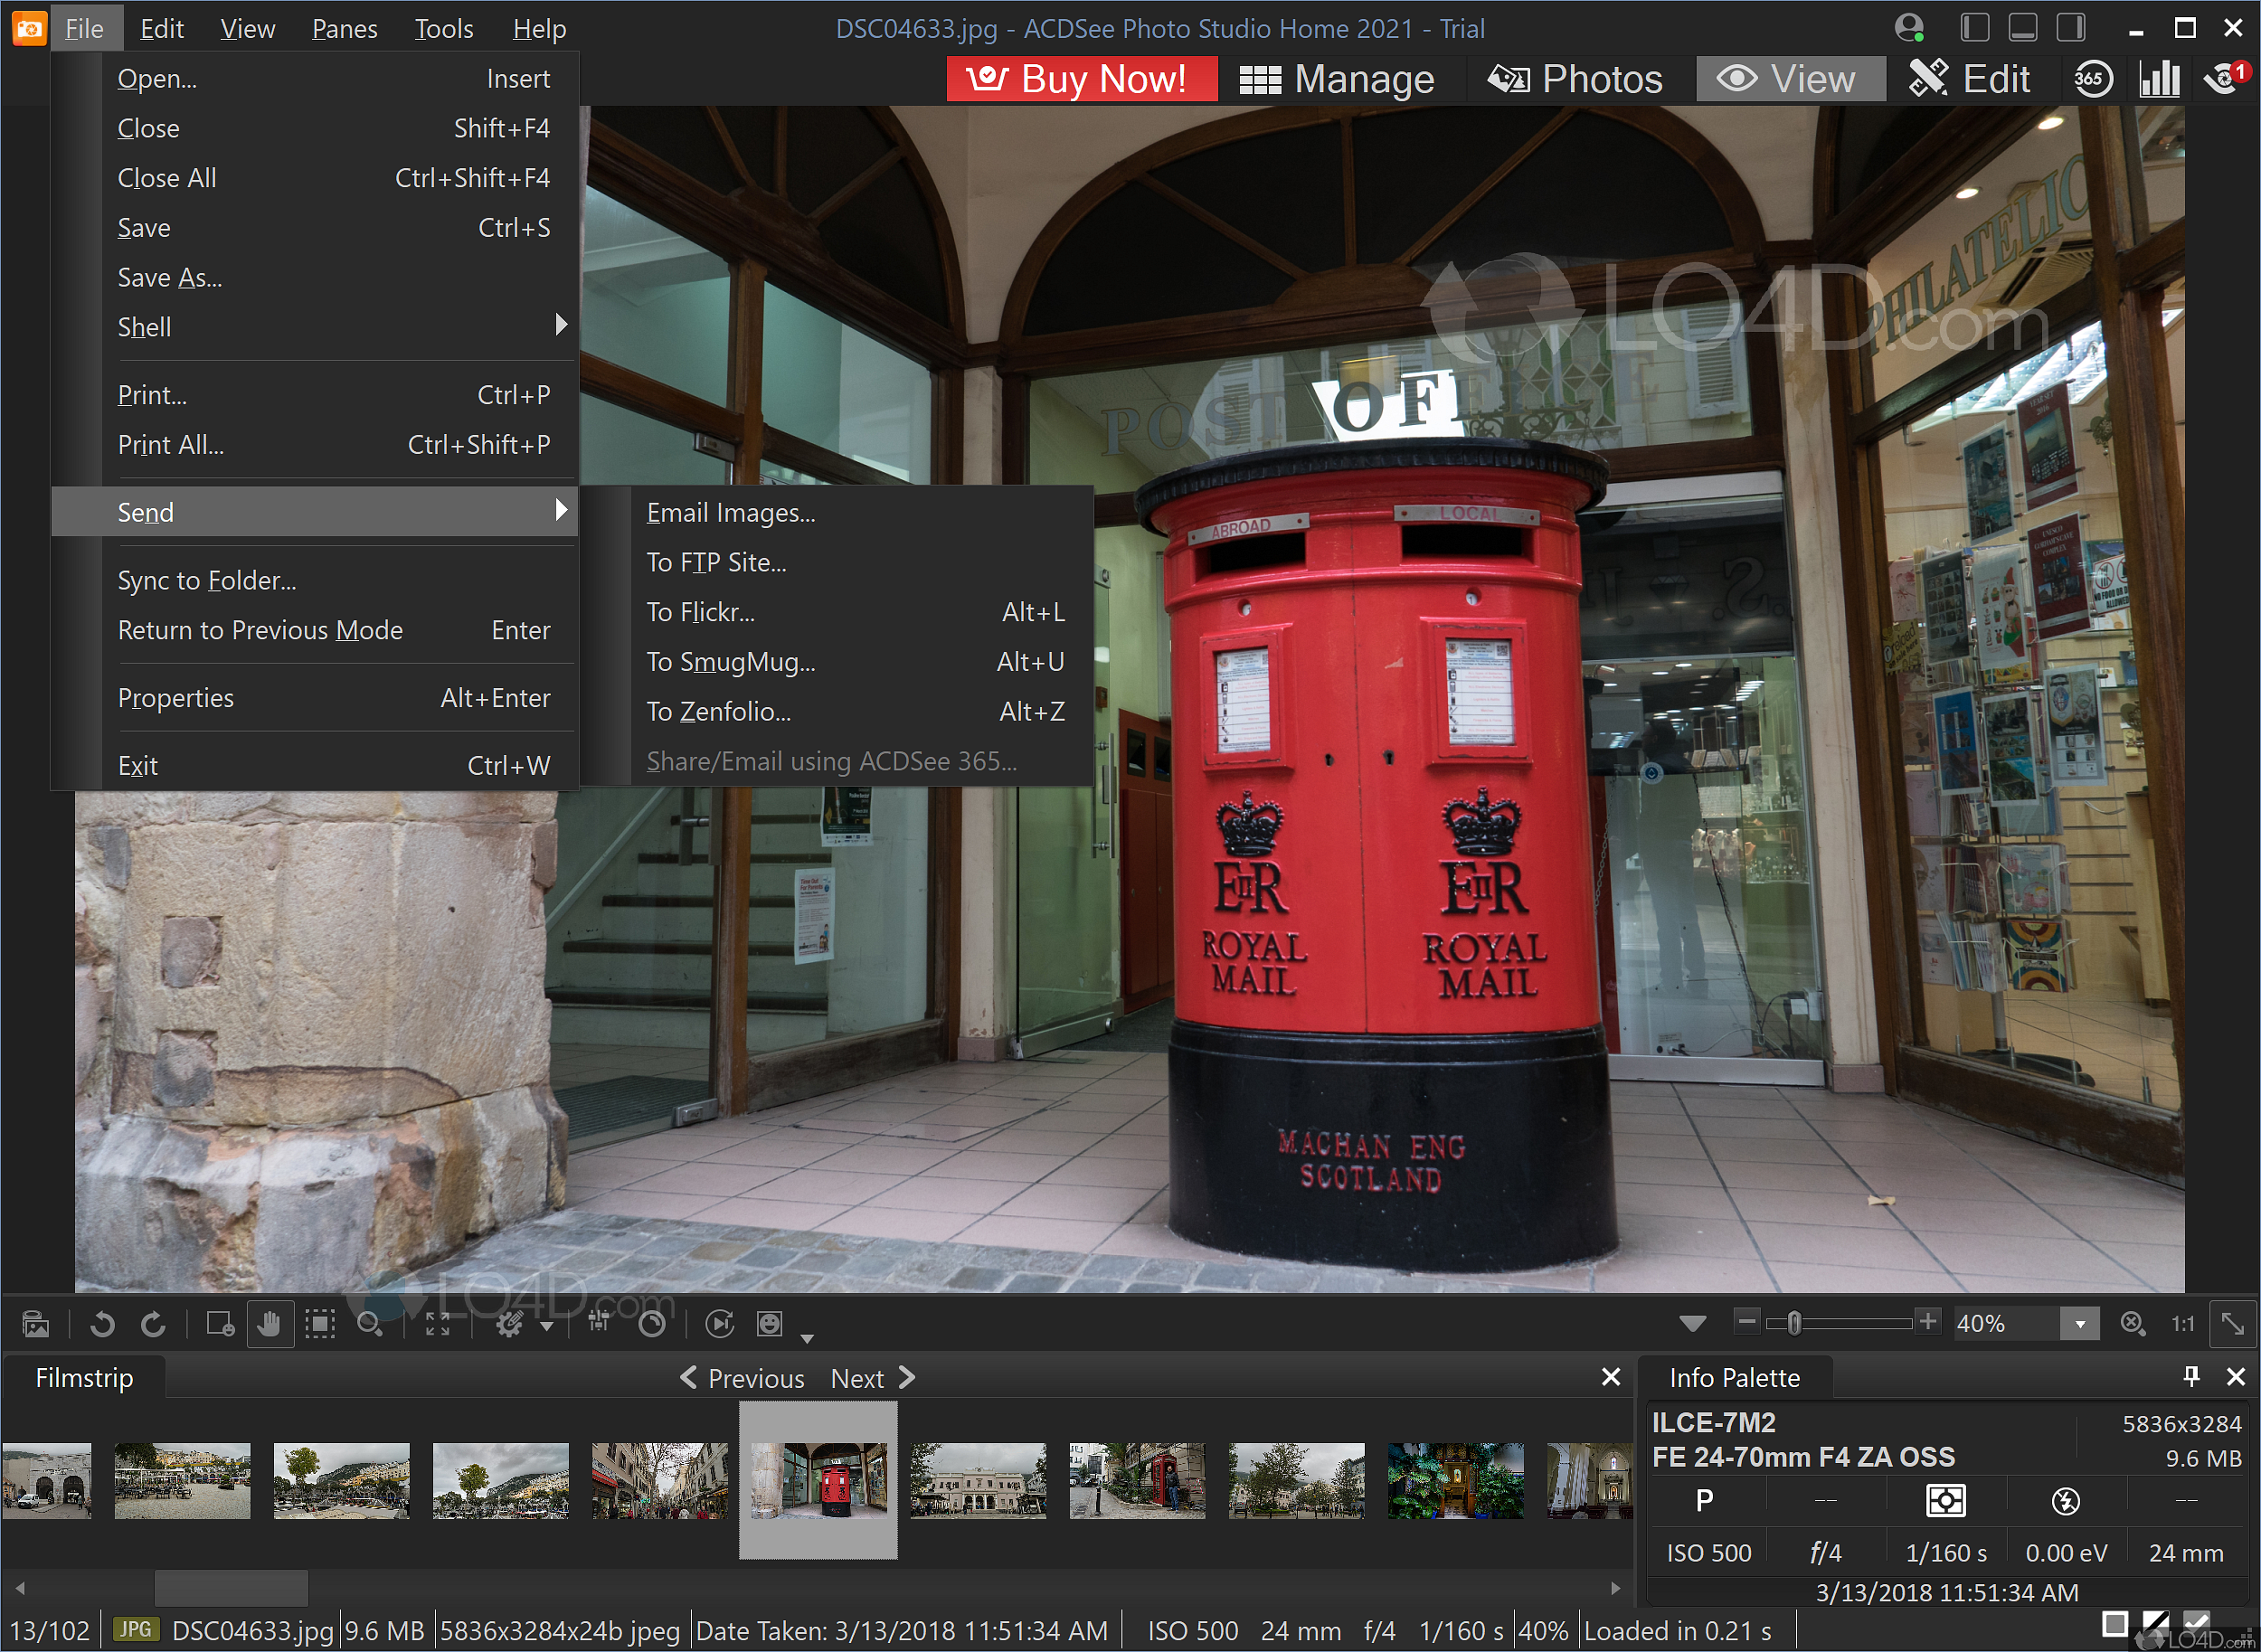2261x1652 pixels.
Task: Open the 40% zoom level dropdown
Action: pos(2079,1324)
